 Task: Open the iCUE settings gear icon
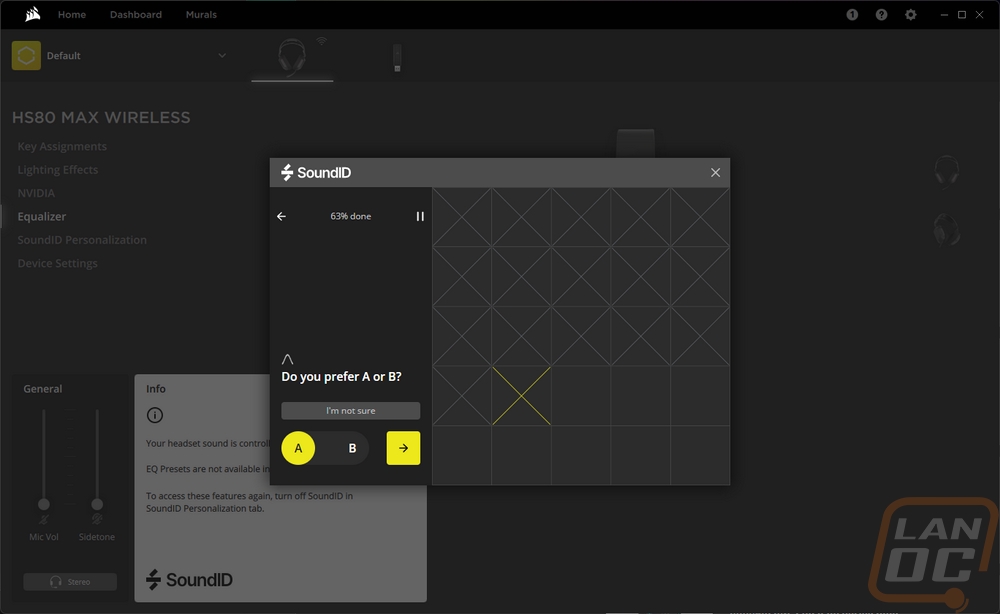point(911,15)
